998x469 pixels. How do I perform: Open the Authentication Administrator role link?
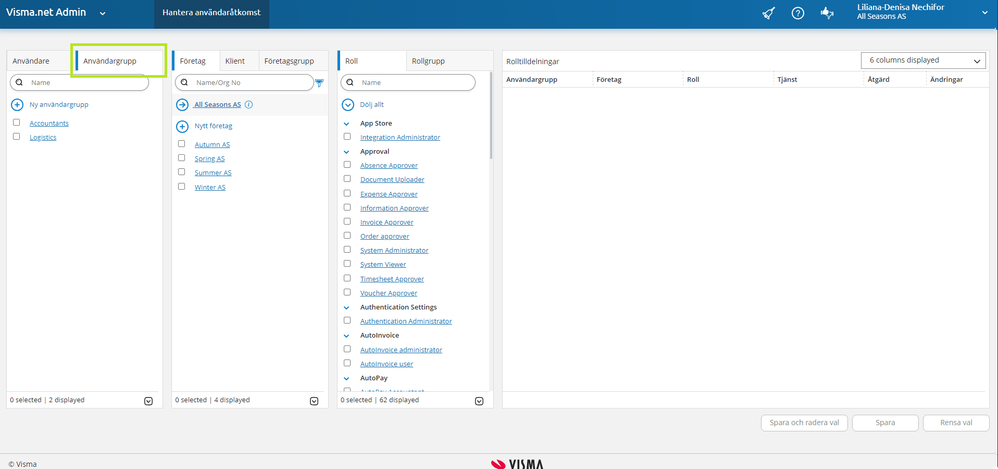pyautogui.click(x=406, y=321)
